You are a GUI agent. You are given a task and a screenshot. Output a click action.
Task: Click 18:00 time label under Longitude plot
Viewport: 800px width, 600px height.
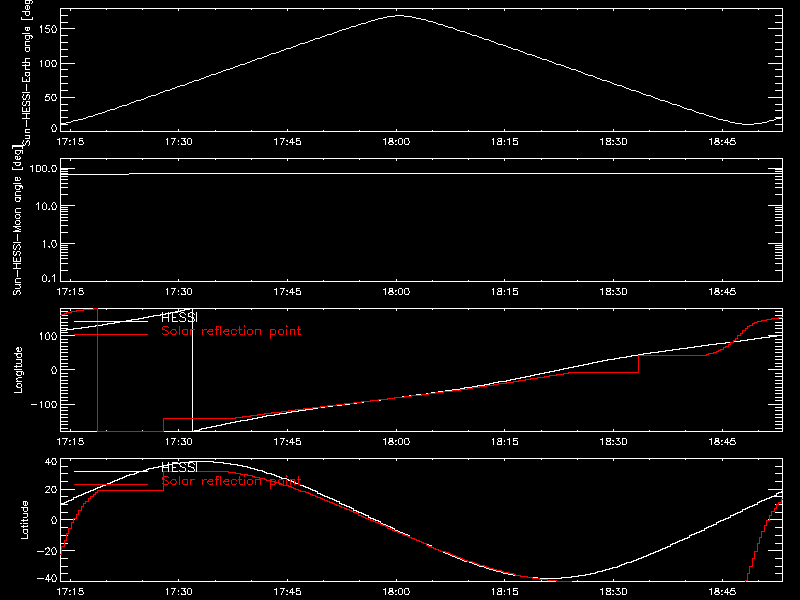pyautogui.click(x=396, y=442)
